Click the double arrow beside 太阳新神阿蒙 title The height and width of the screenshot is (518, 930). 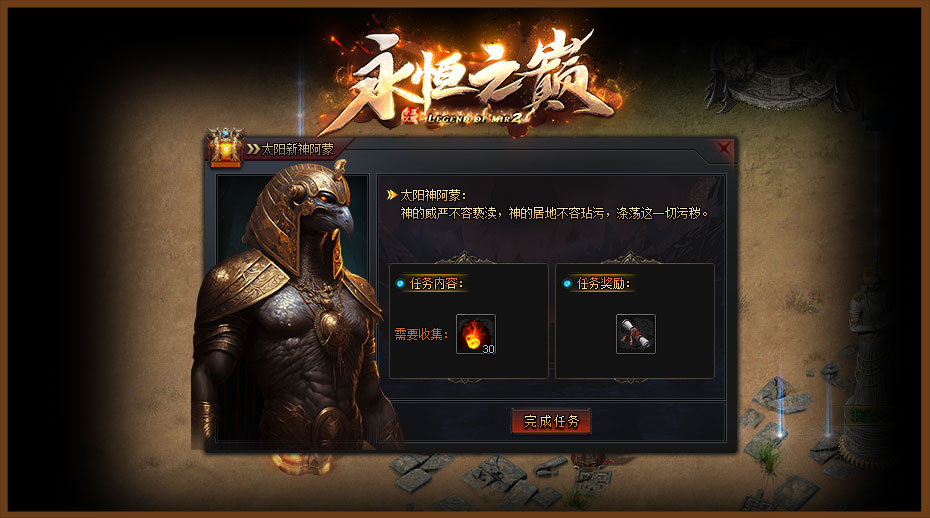[253, 149]
